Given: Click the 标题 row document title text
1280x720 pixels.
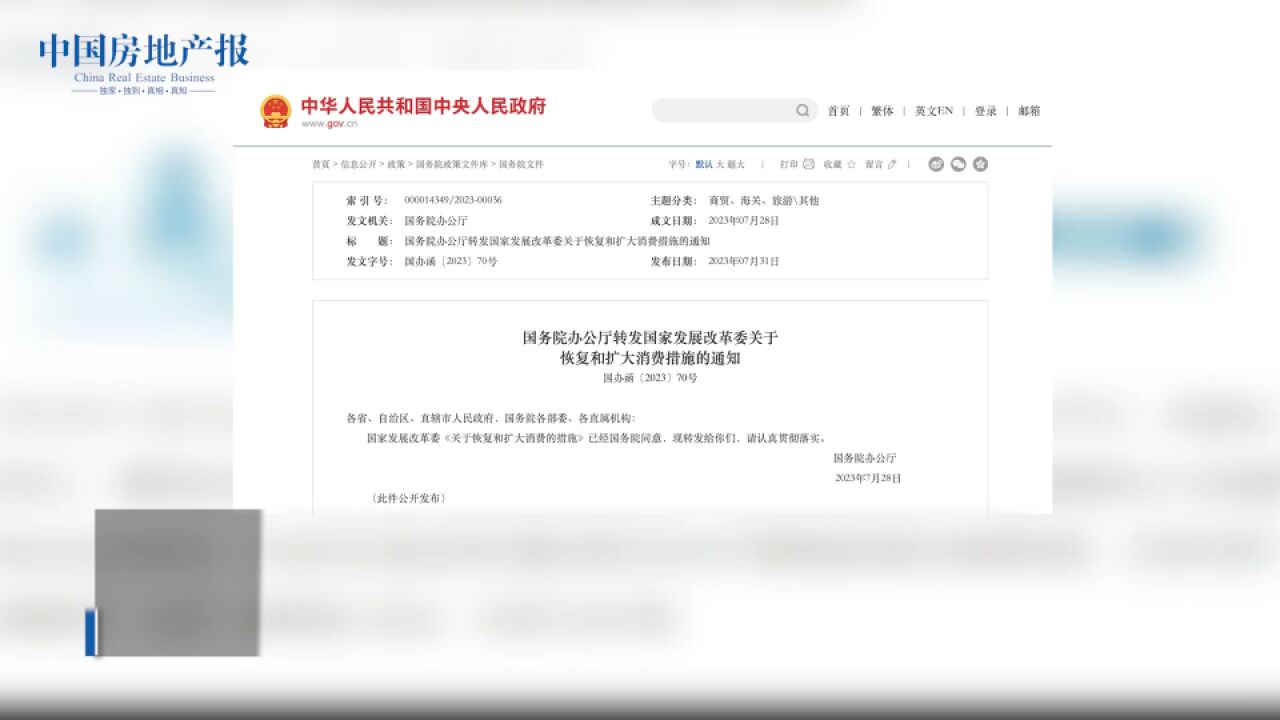Looking at the screenshot, I should click(557, 241).
